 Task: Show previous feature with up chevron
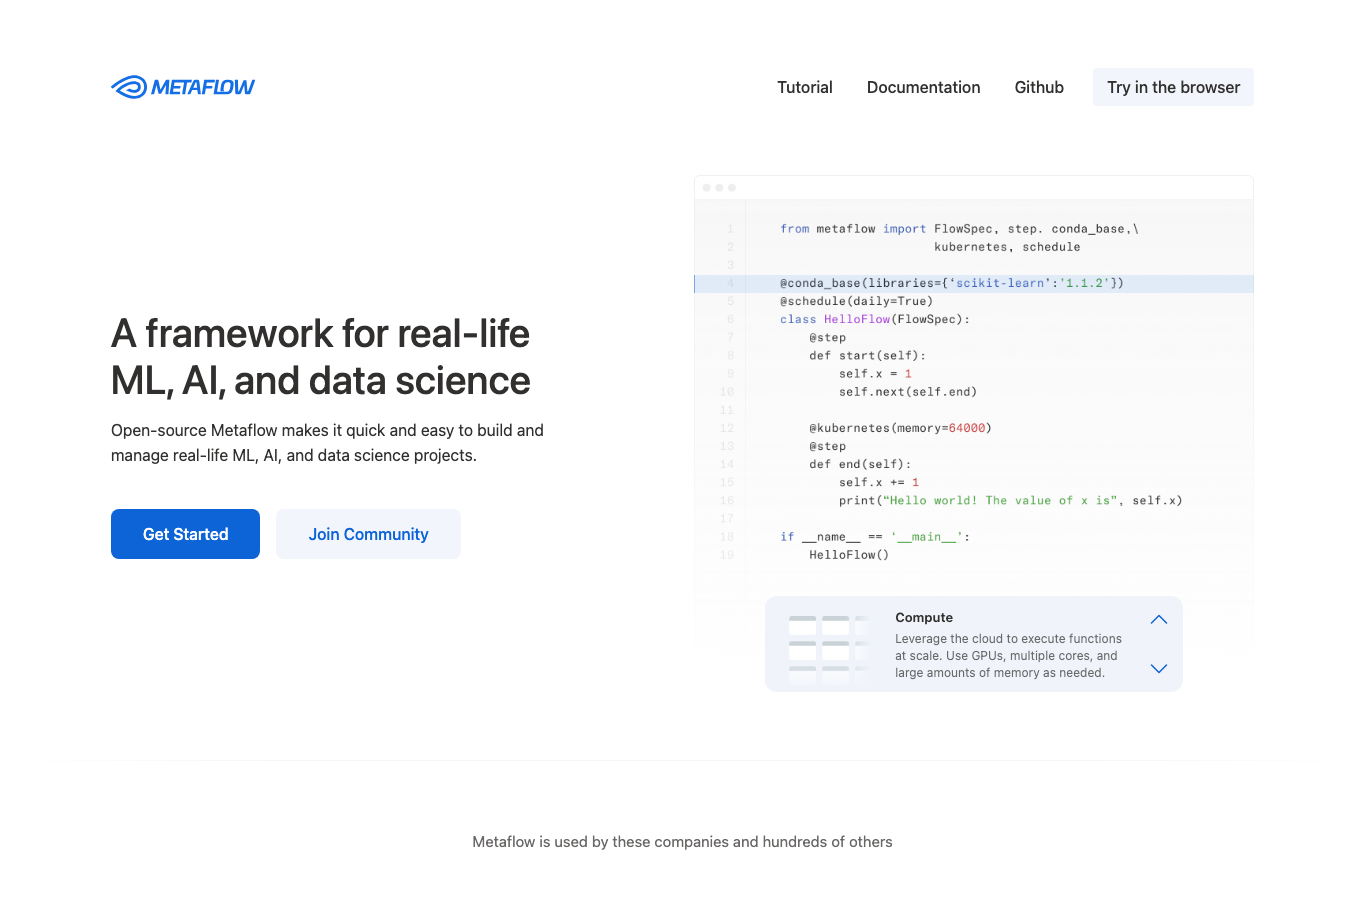1159,620
